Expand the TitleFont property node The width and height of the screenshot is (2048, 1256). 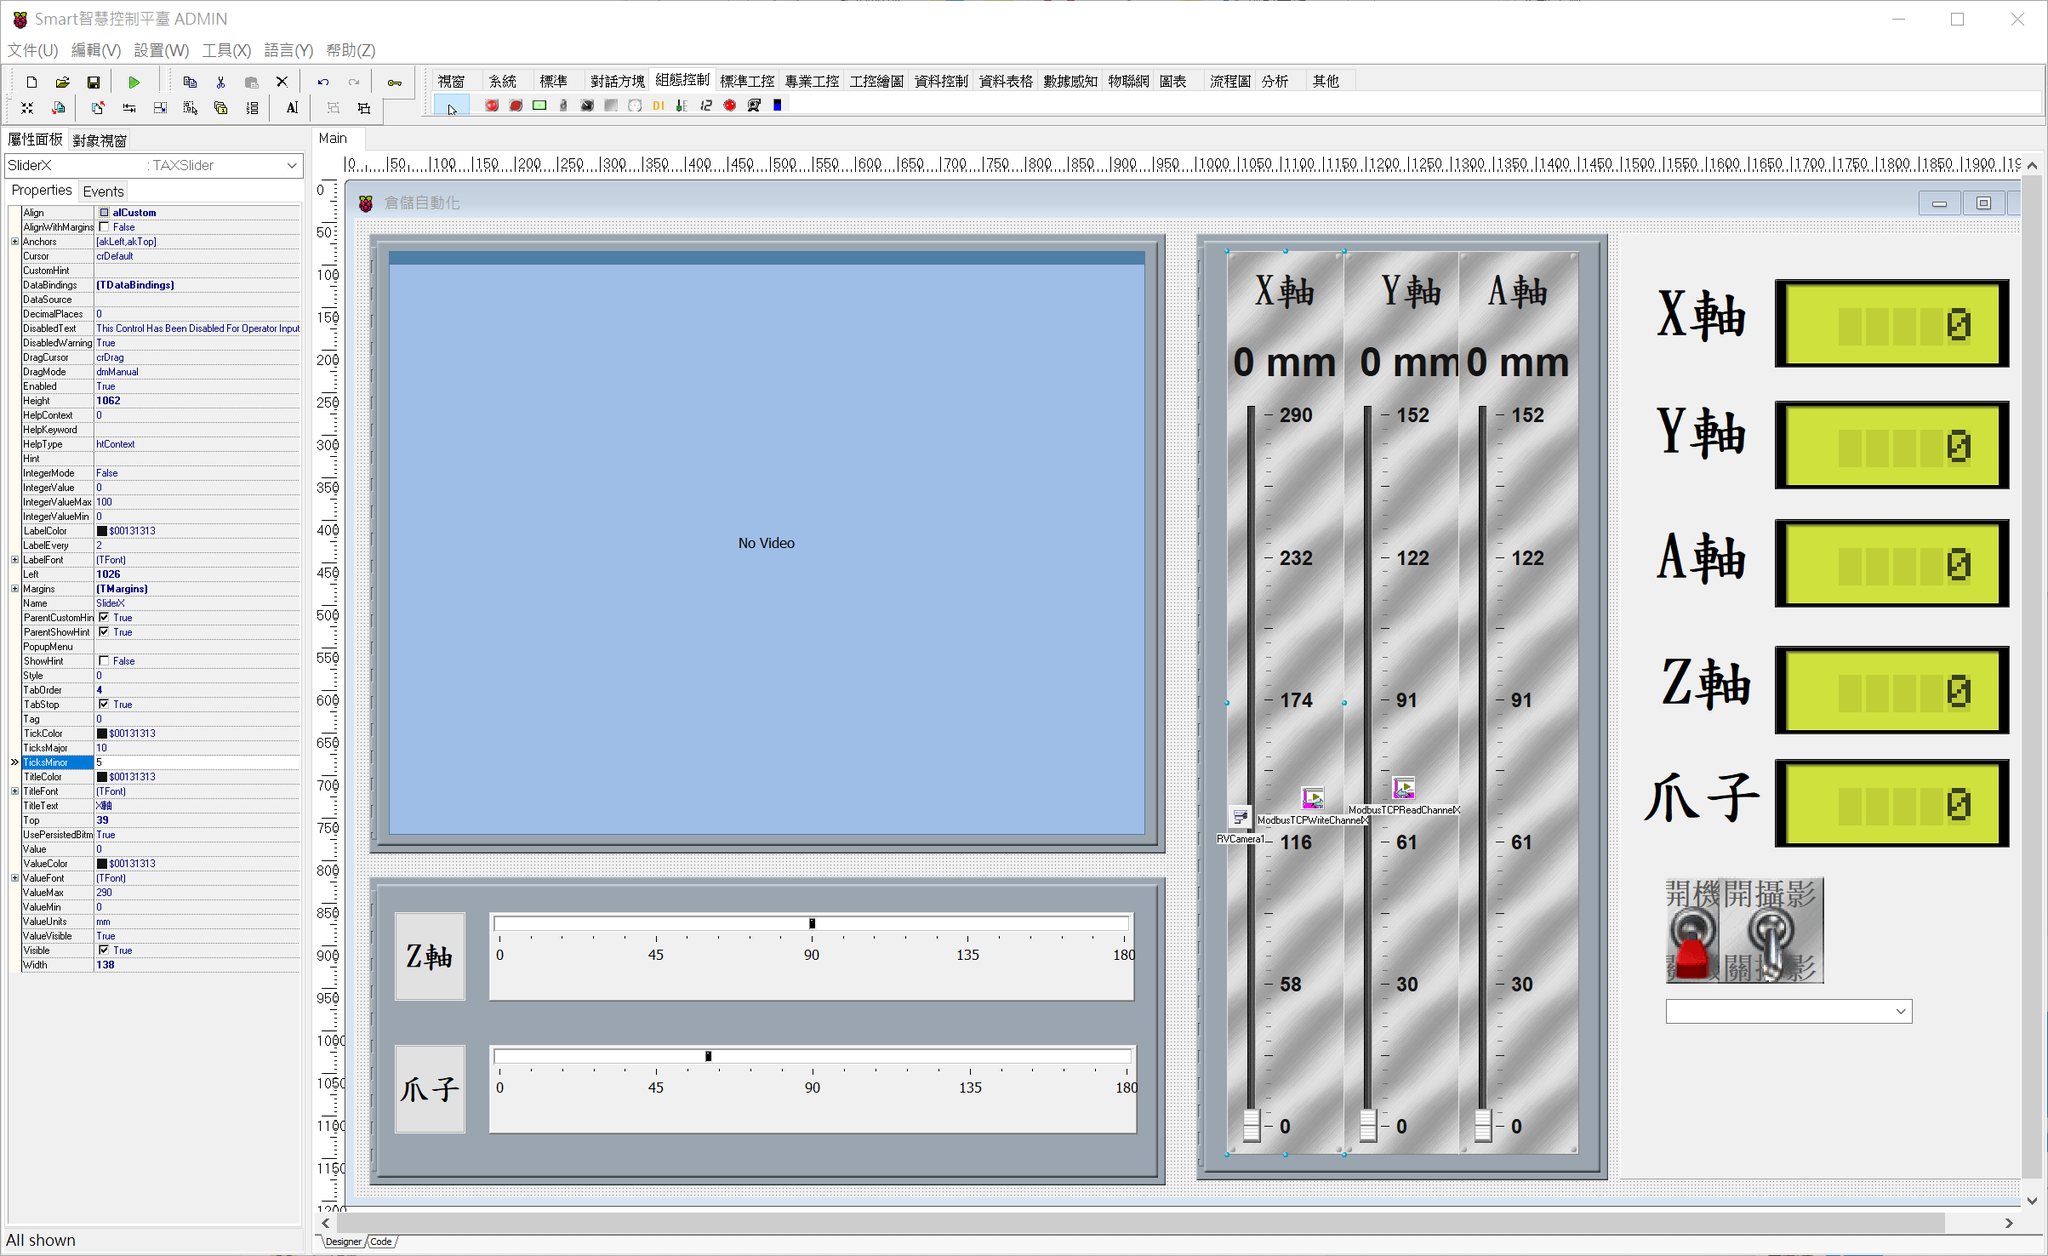(x=15, y=791)
